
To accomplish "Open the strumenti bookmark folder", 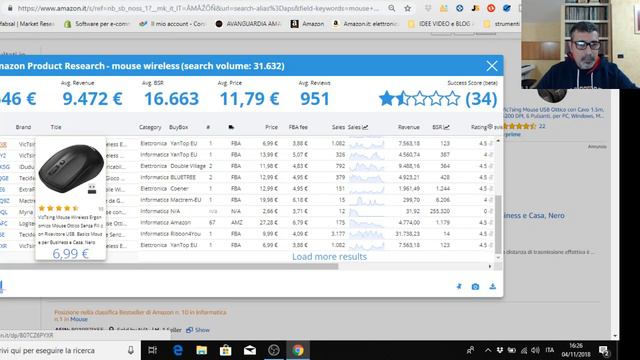I will pyautogui.click(x=502, y=24).
